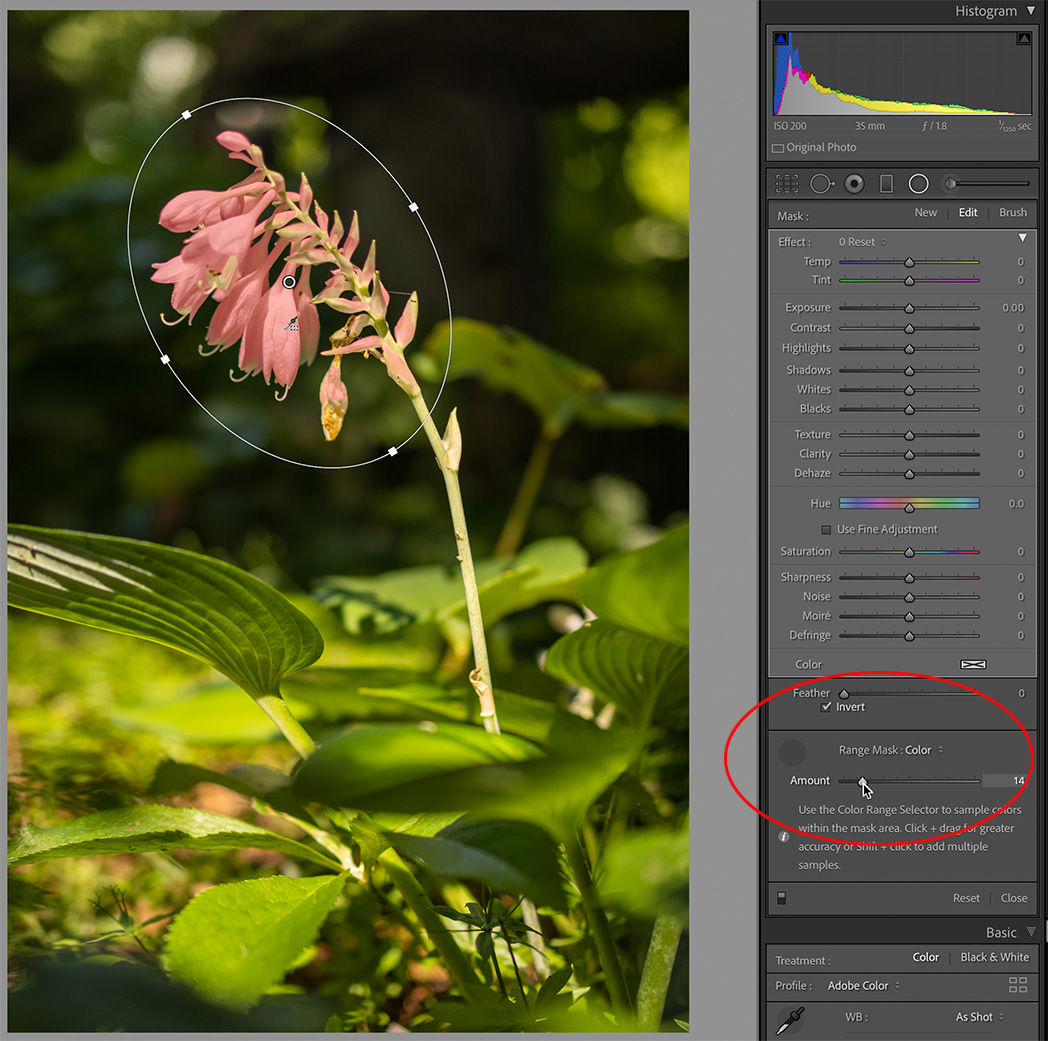Select the Radial Filter tool
The width and height of the screenshot is (1048, 1041).
coord(918,183)
